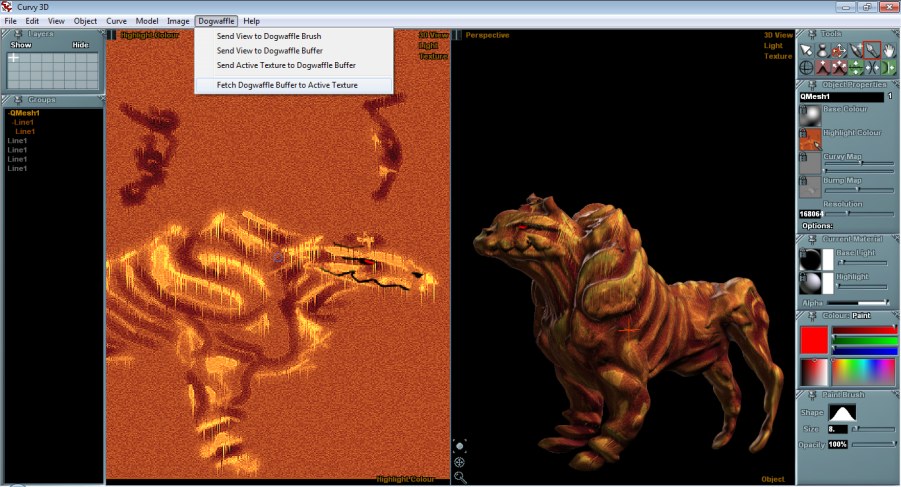901x487 pixels.
Task: Click the brush Size slider
Action: tap(874, 428)
